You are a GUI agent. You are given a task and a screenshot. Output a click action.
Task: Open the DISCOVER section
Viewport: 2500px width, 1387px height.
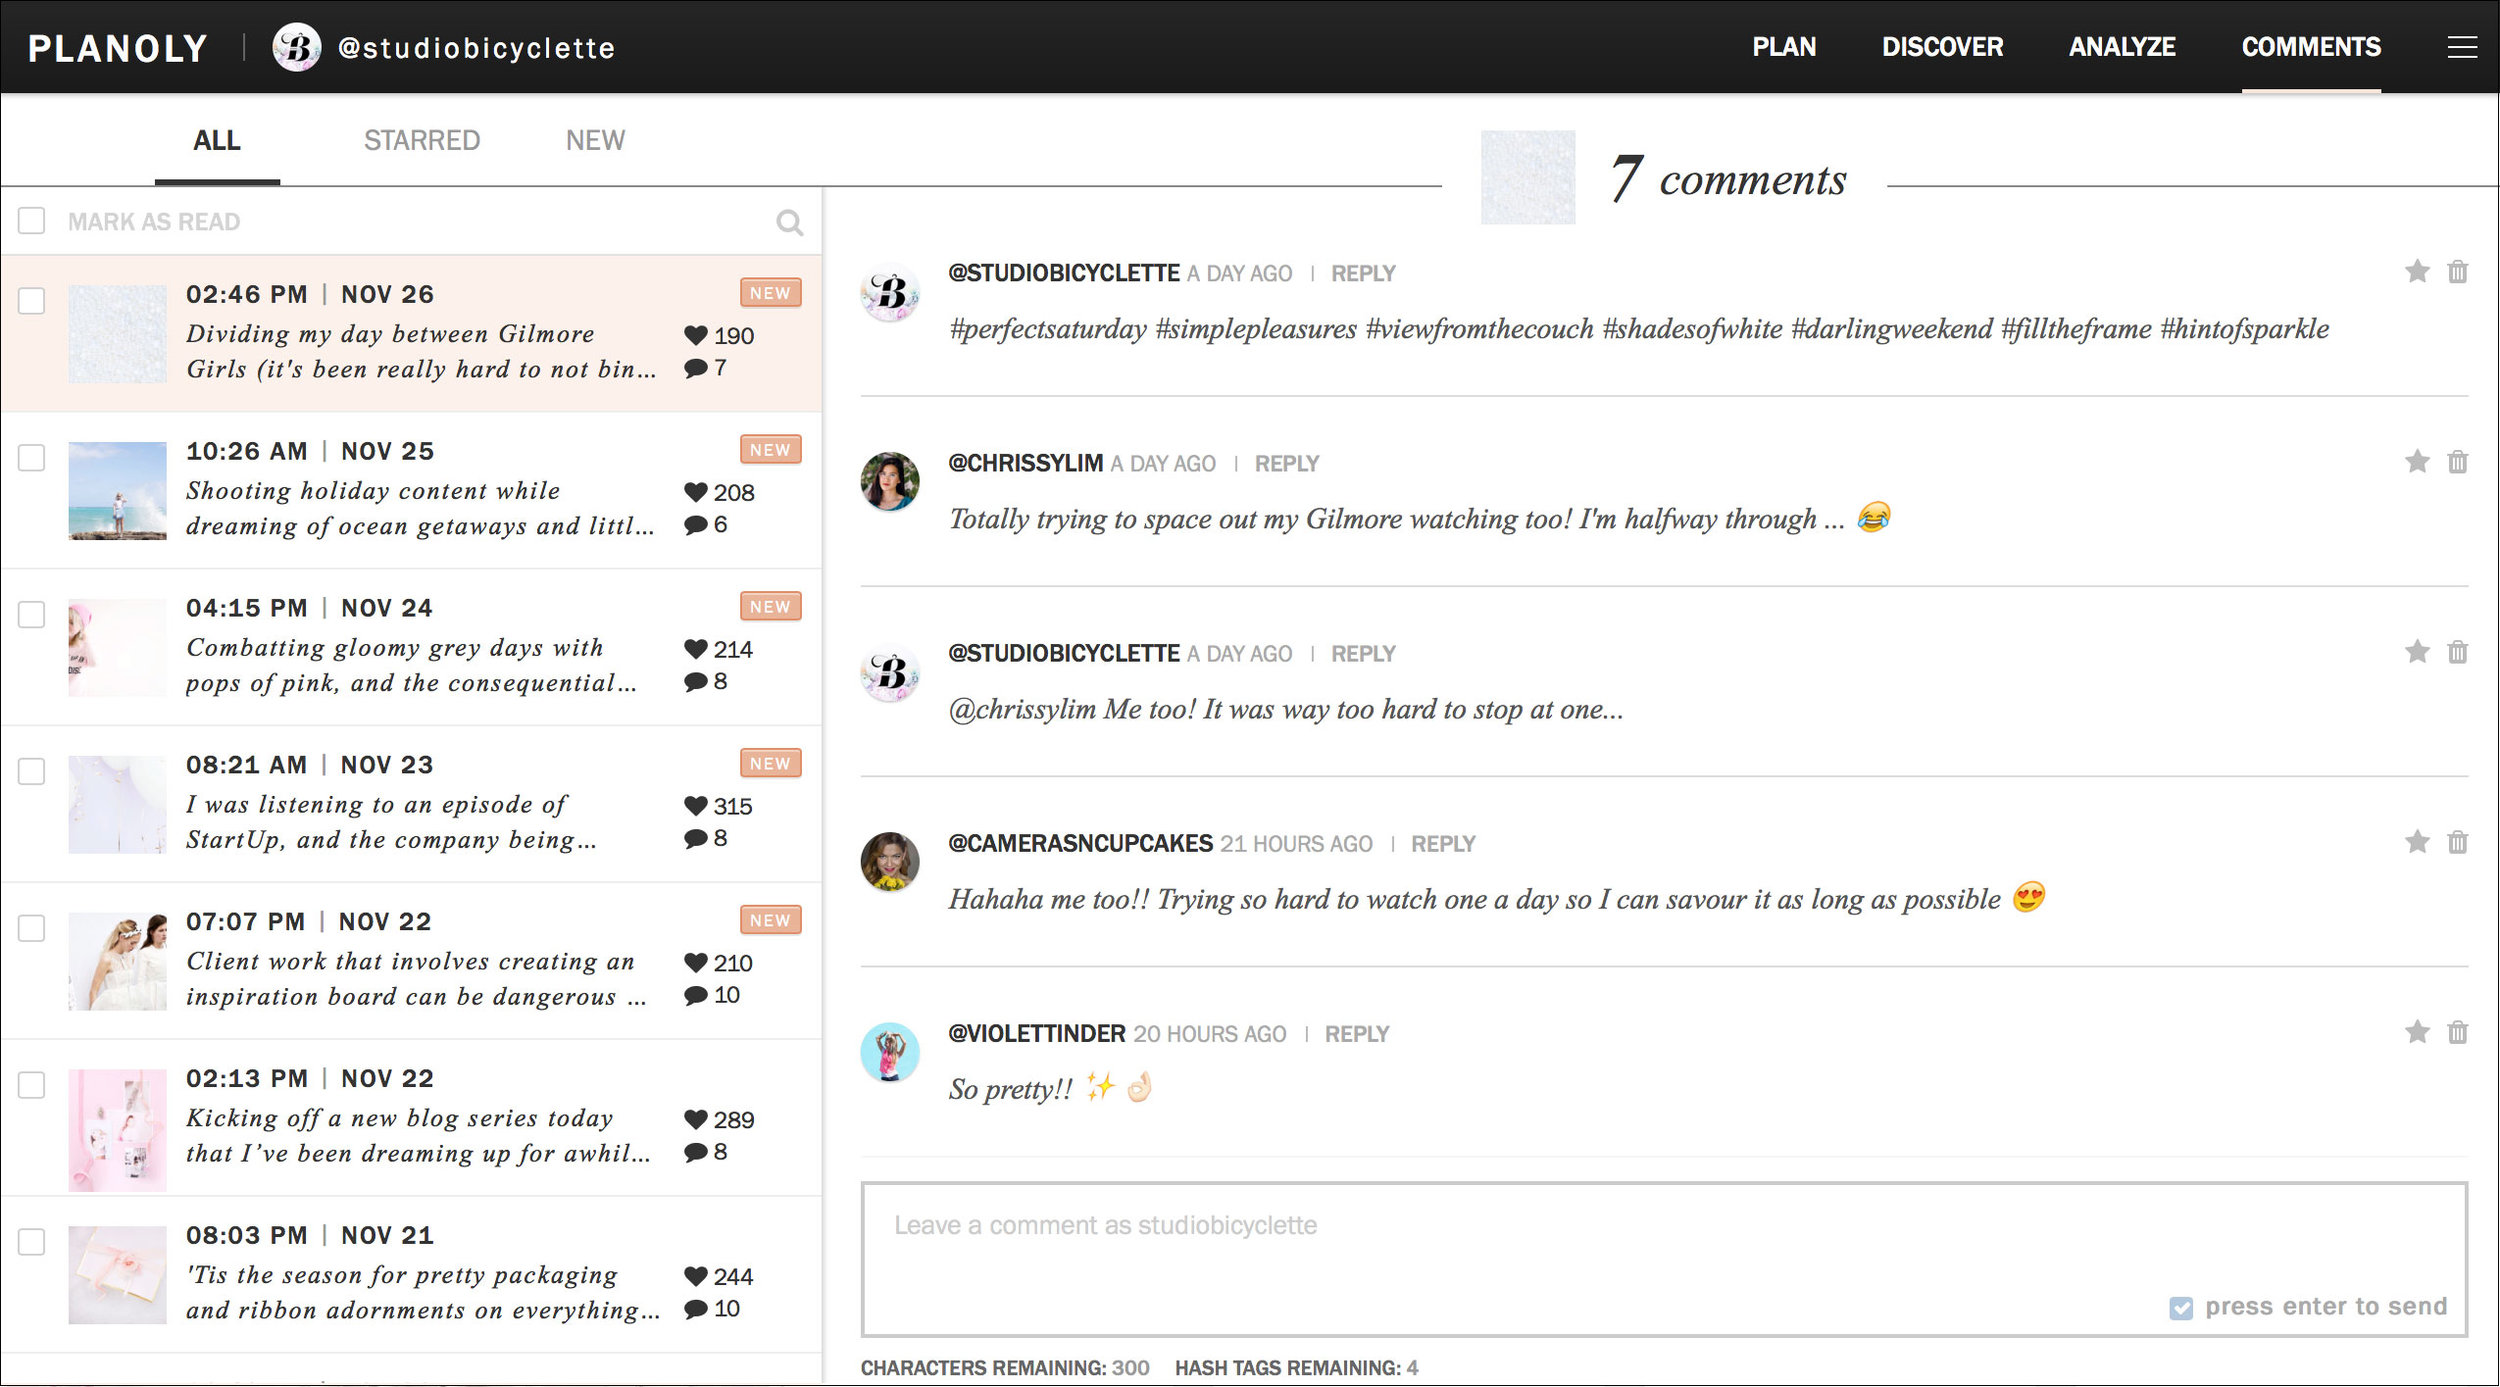[1942, 47]
